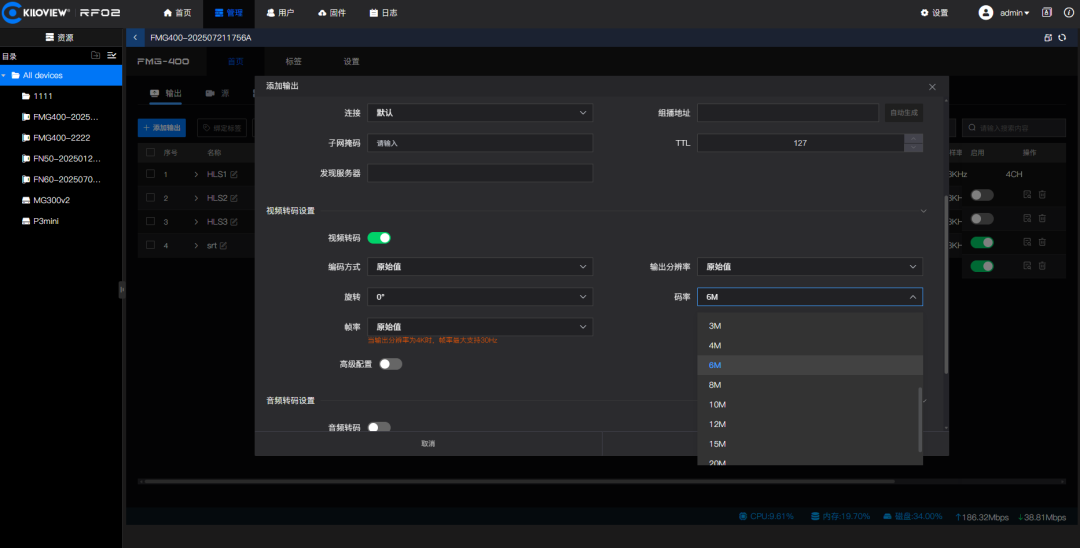Open the info icon in top right corner
The width and height of the screenshot is (1080, 548).
(x=1047, y=13)
